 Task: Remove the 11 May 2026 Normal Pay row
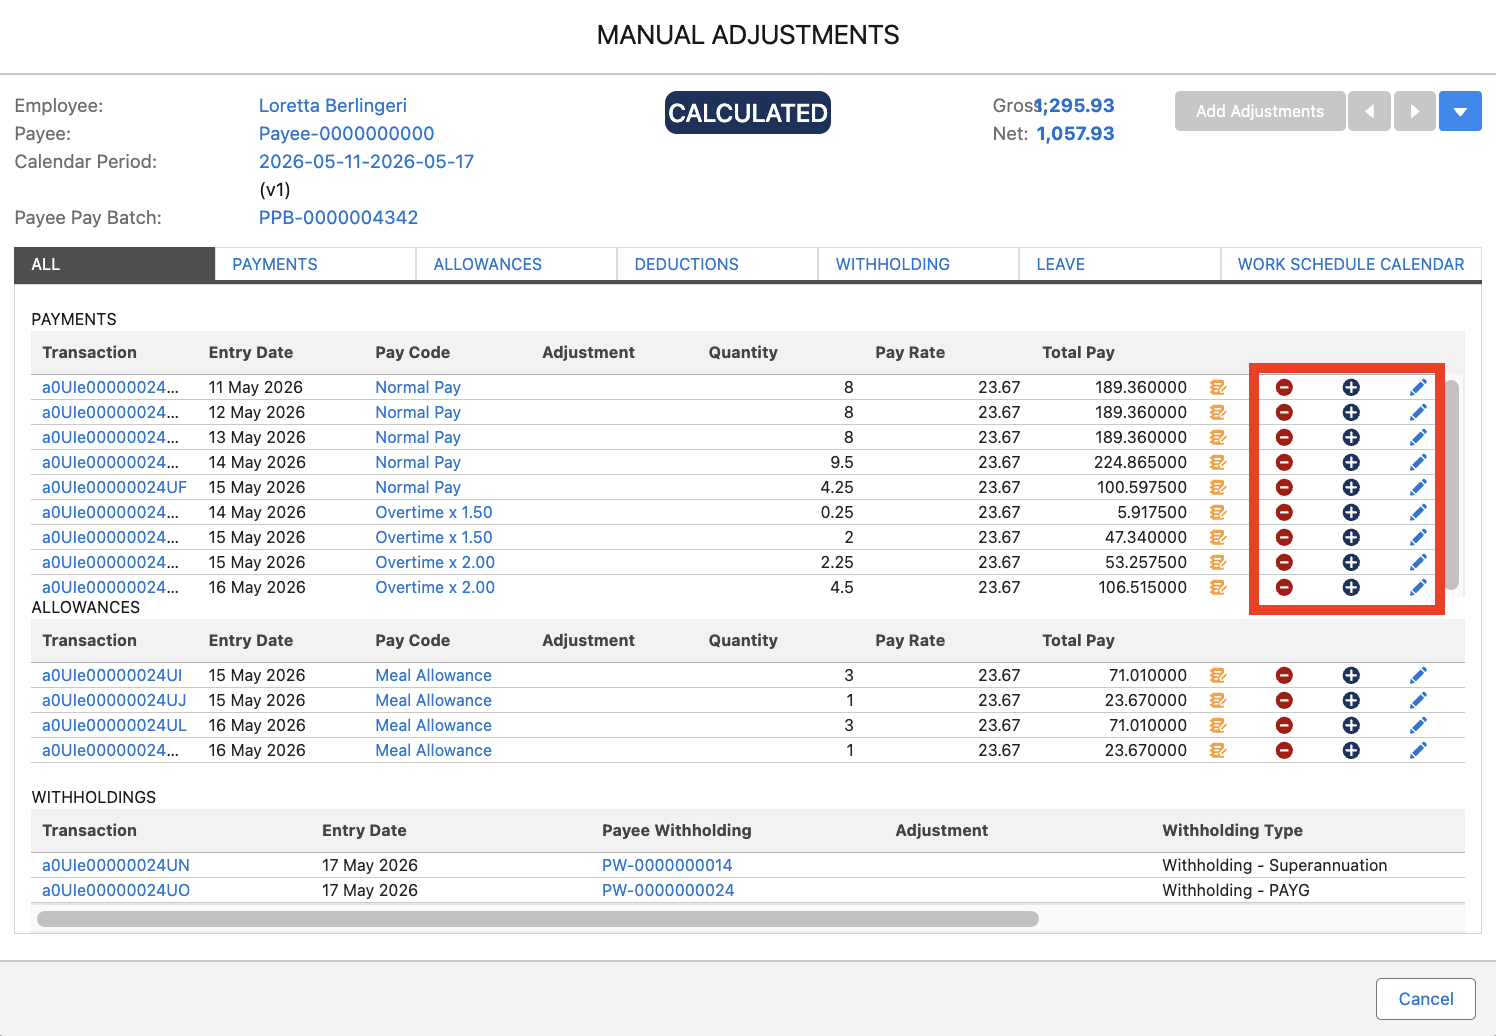tap(1284, 387)
